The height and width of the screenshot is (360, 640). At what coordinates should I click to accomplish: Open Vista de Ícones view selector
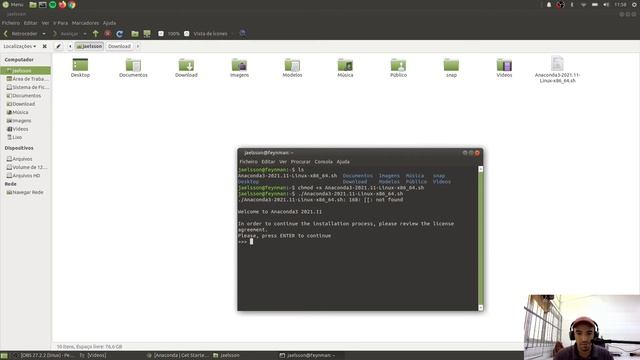211,34
